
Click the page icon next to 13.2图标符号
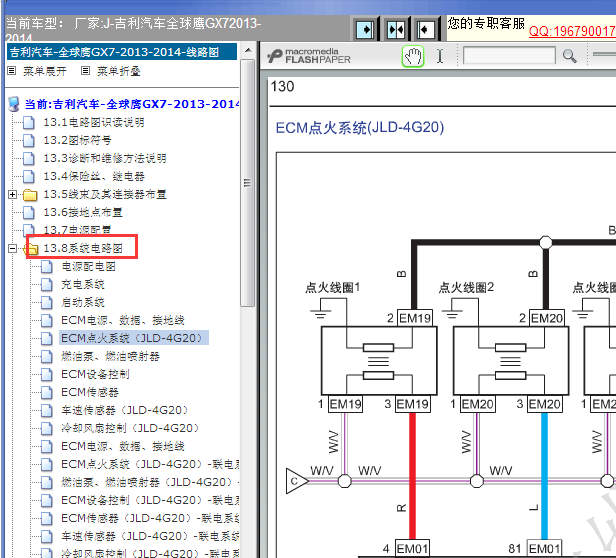coord(29,140)
